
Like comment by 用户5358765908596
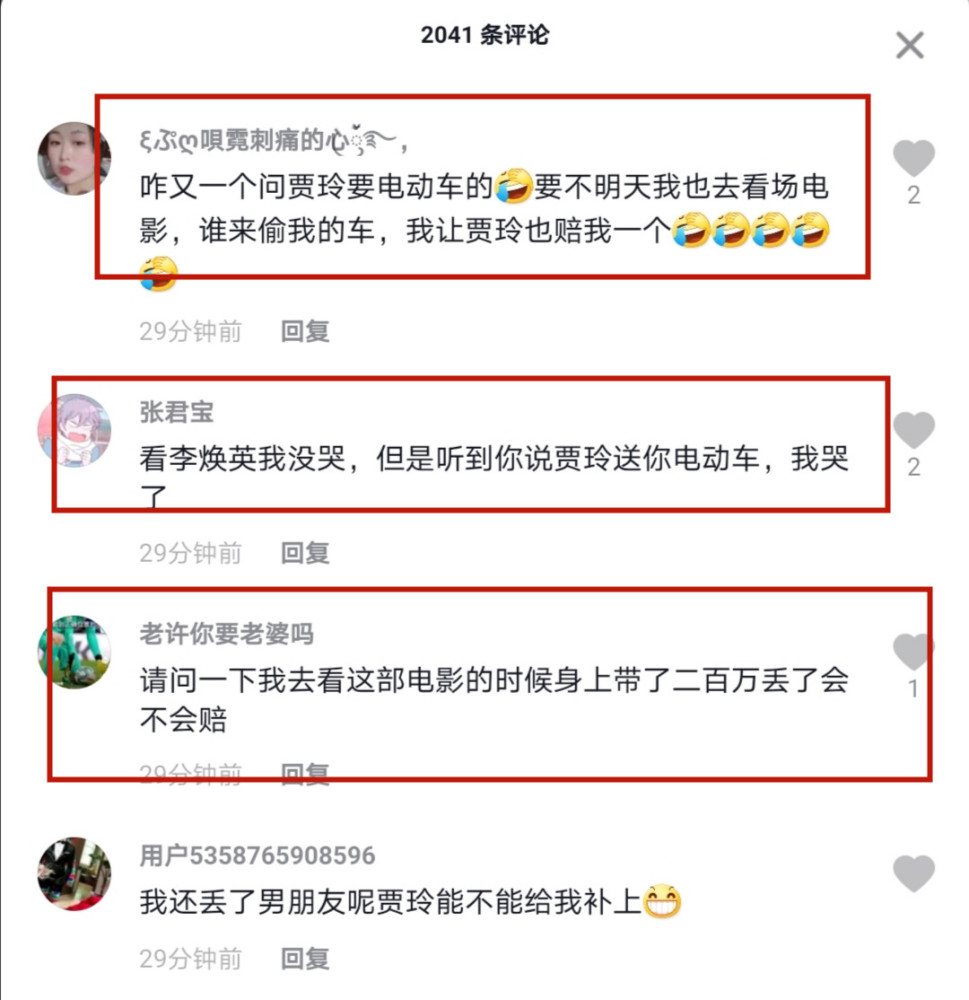[914, 873]
